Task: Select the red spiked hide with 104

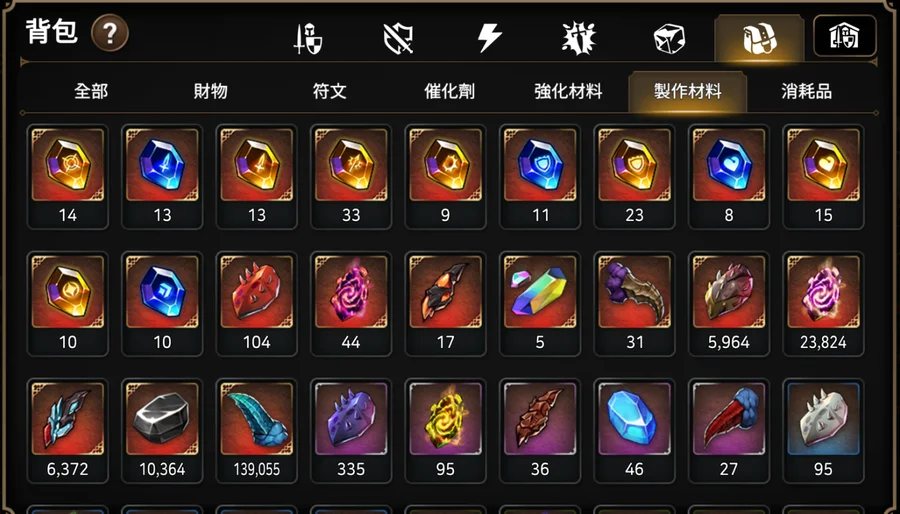Action: click(x=257, y=303)
